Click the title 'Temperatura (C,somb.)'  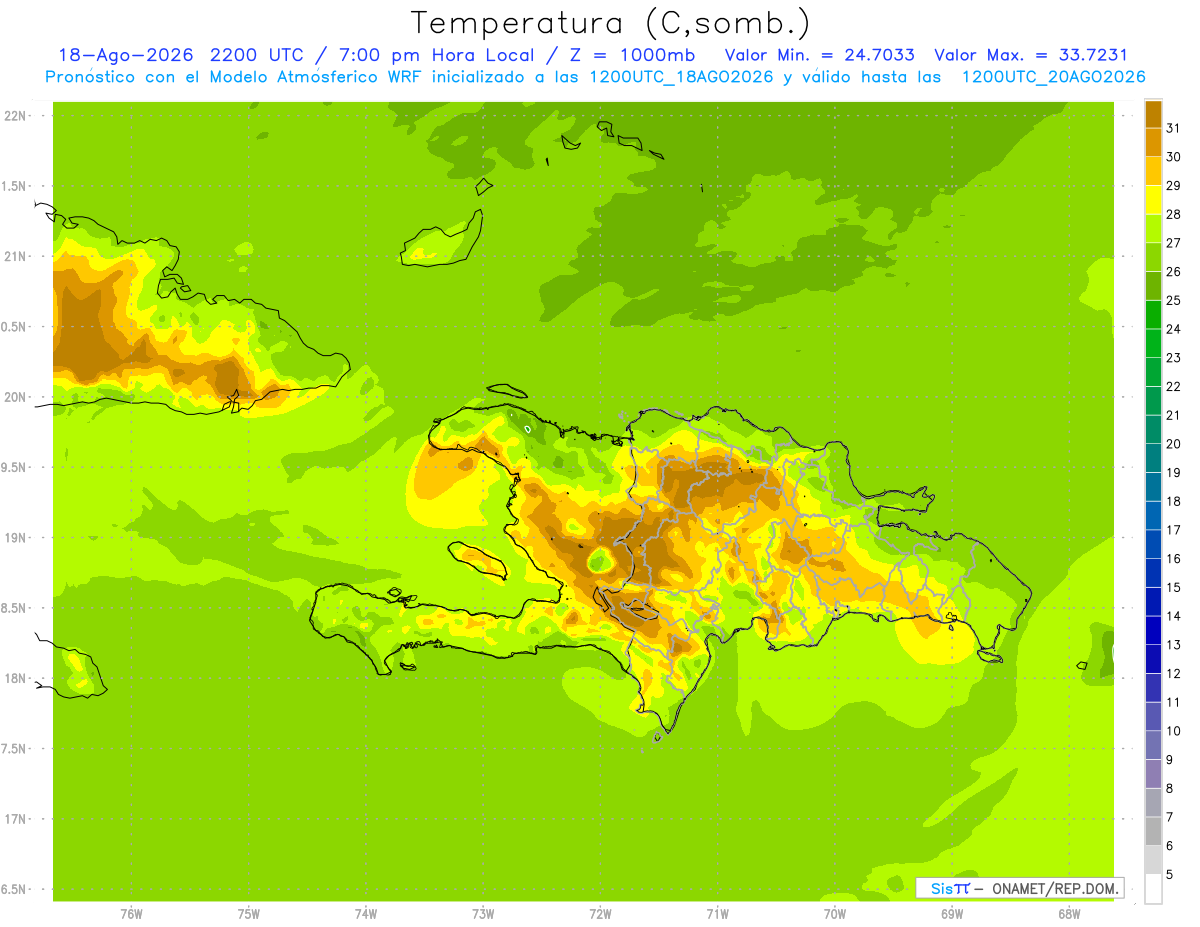(611, 23)
